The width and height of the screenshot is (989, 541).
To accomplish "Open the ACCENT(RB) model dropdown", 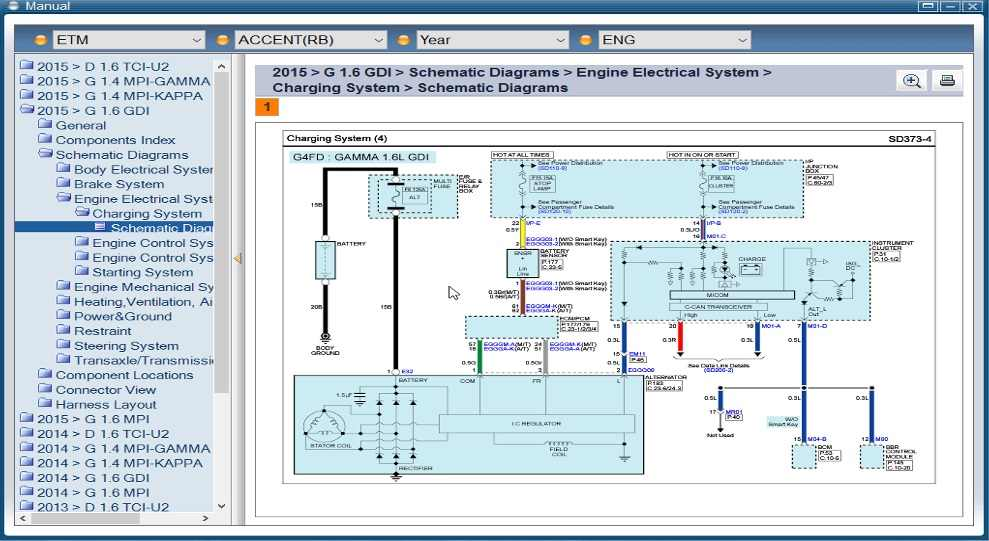I will [310, 40].
